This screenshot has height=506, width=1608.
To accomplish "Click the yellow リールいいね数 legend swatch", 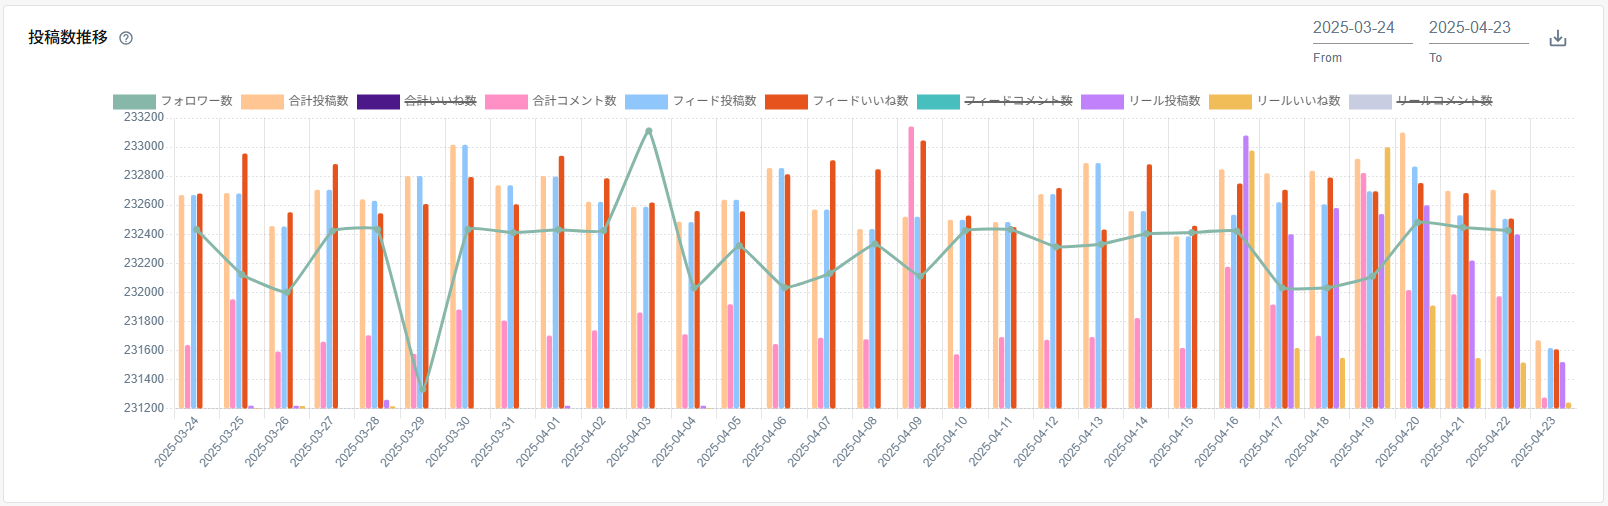I will coord(1230,102).
